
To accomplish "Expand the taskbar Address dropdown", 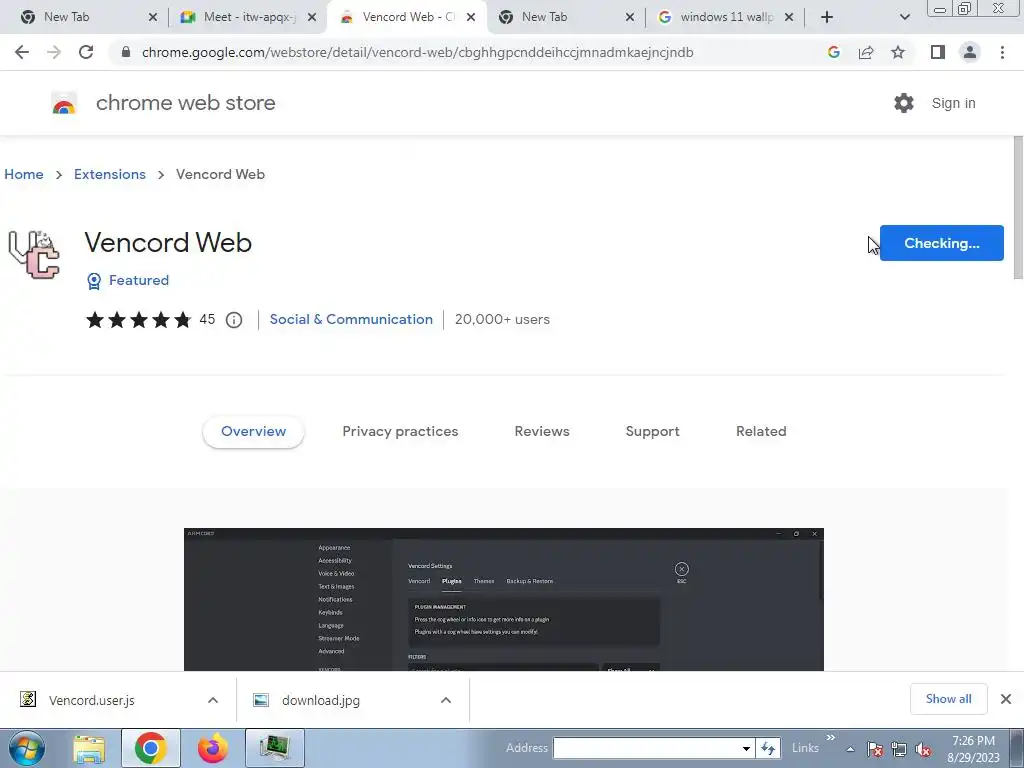I will [746, 748].
